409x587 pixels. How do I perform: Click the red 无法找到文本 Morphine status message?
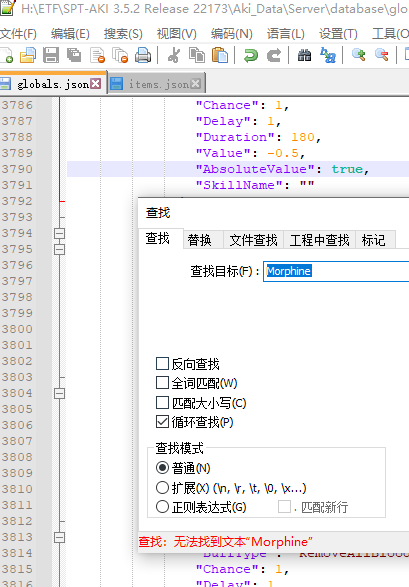226,542
